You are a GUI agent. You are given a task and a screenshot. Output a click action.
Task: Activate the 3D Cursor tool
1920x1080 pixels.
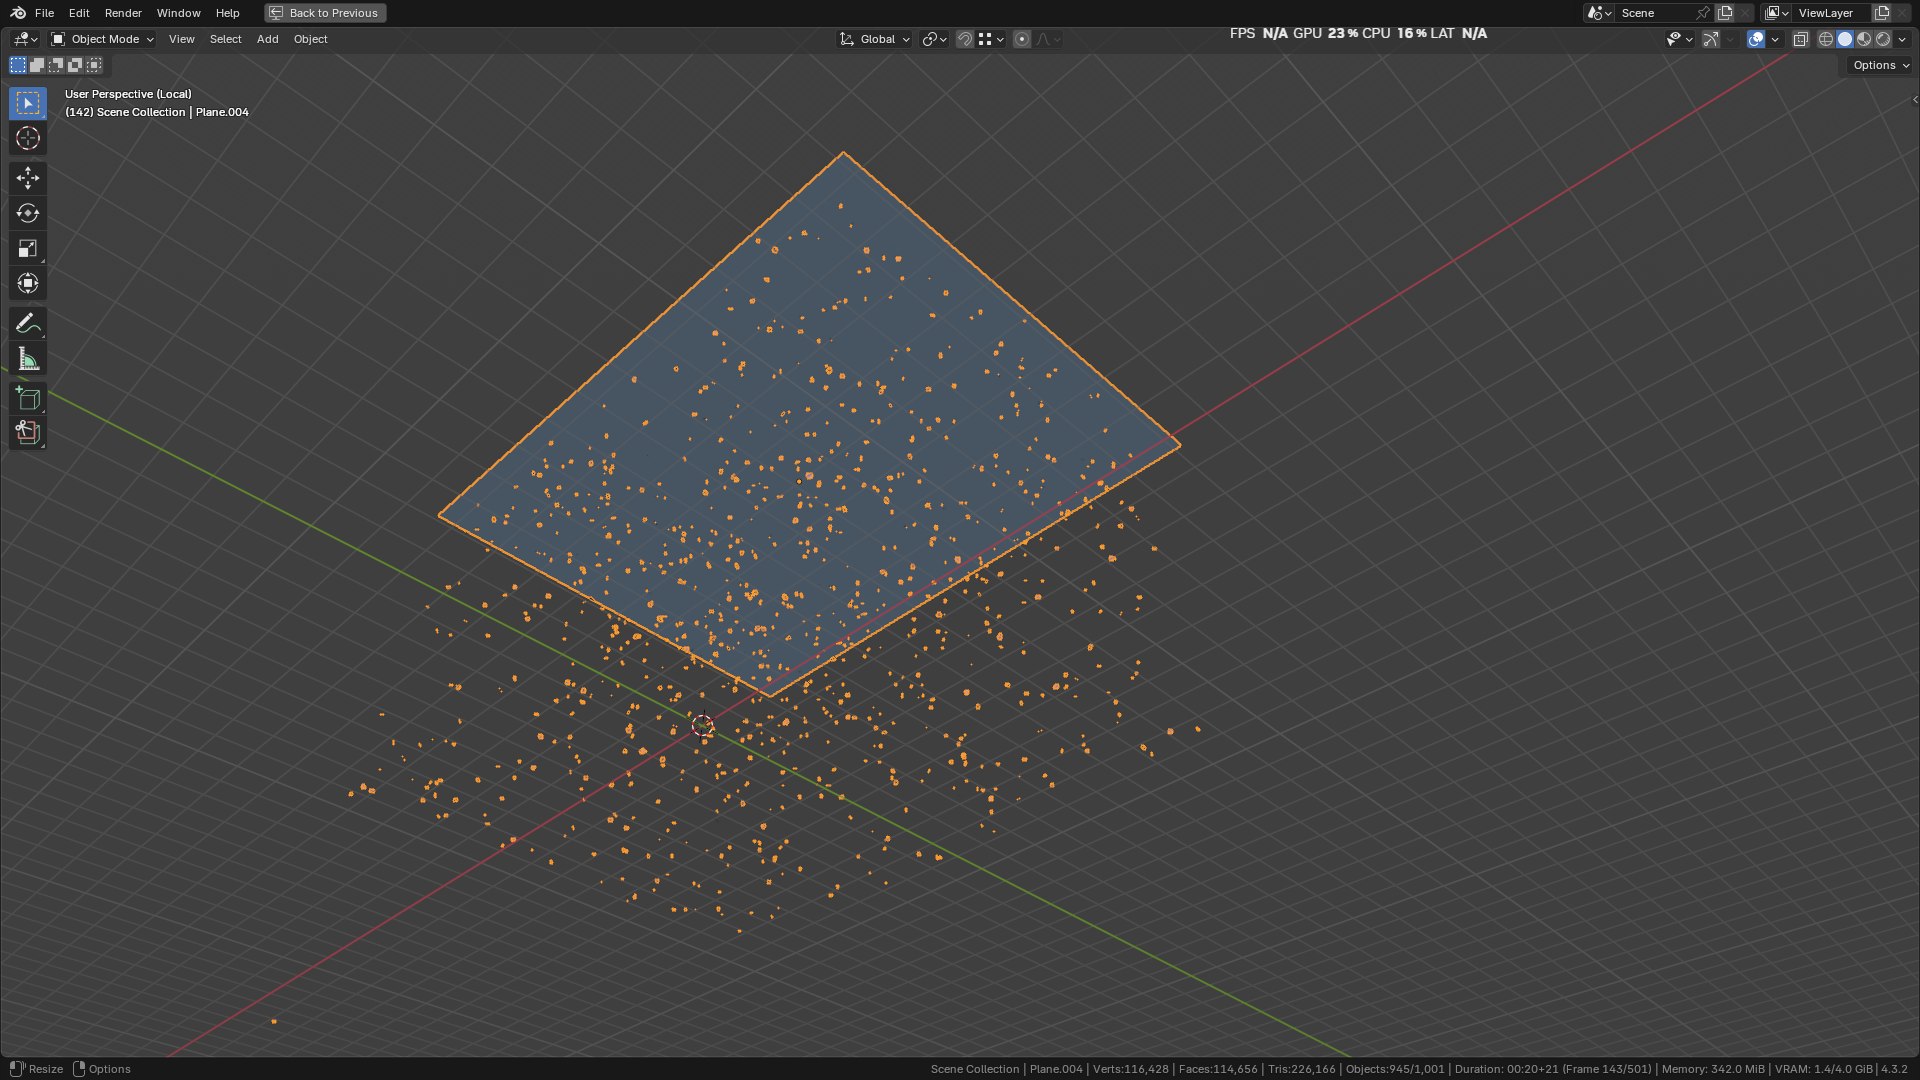click(28, 138)
